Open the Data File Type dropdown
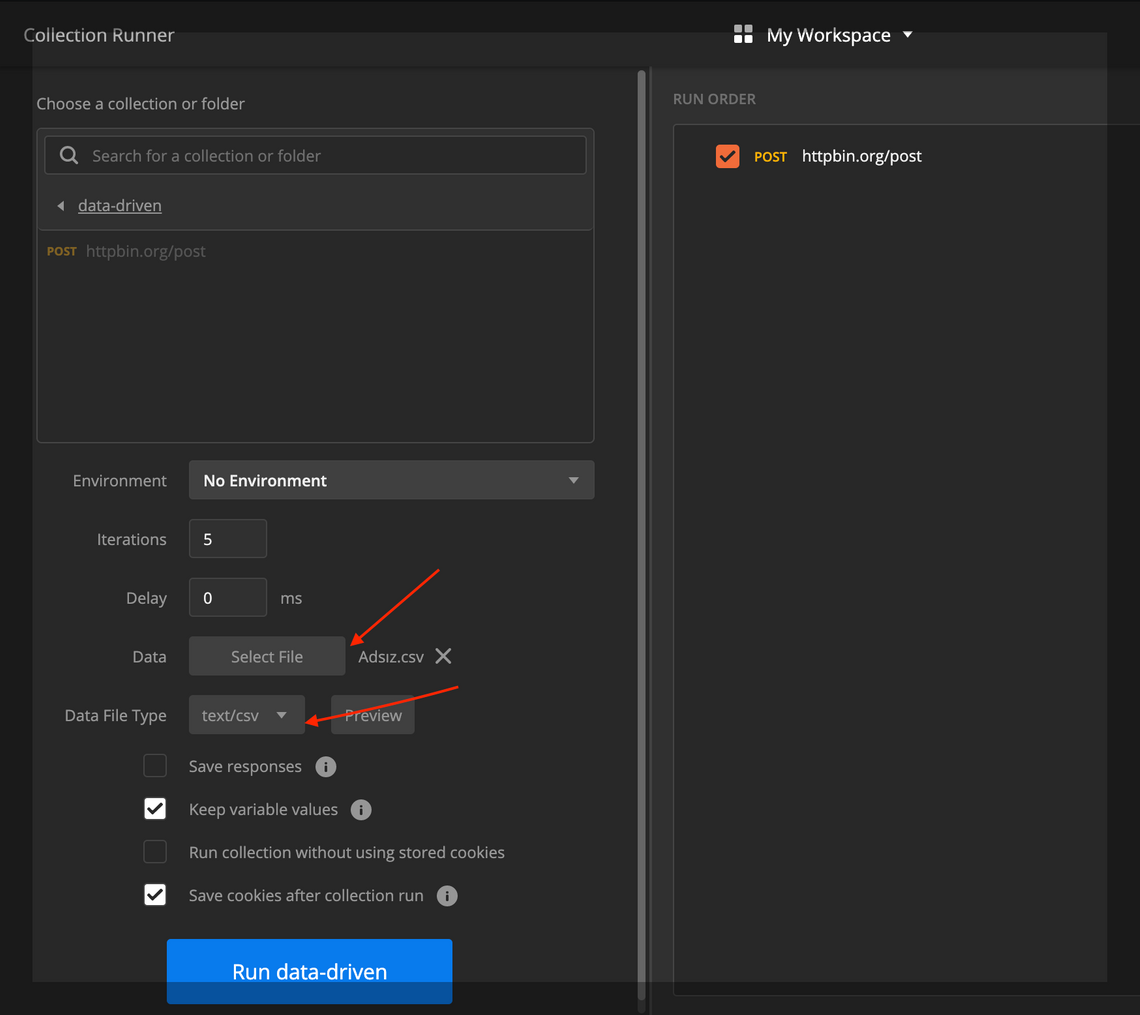The image size is (1140, 1015). (x=246, y=715)
